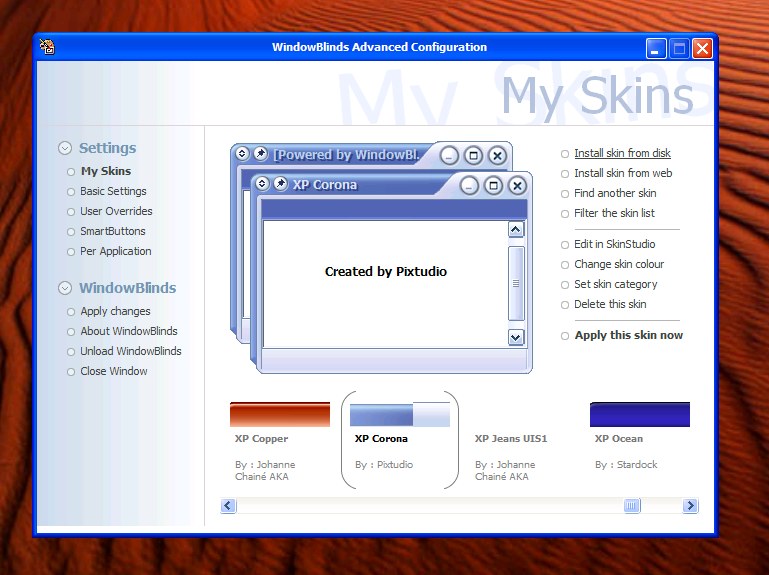Select Per Application settings
The image size is (769, 575).
(116, 251)
